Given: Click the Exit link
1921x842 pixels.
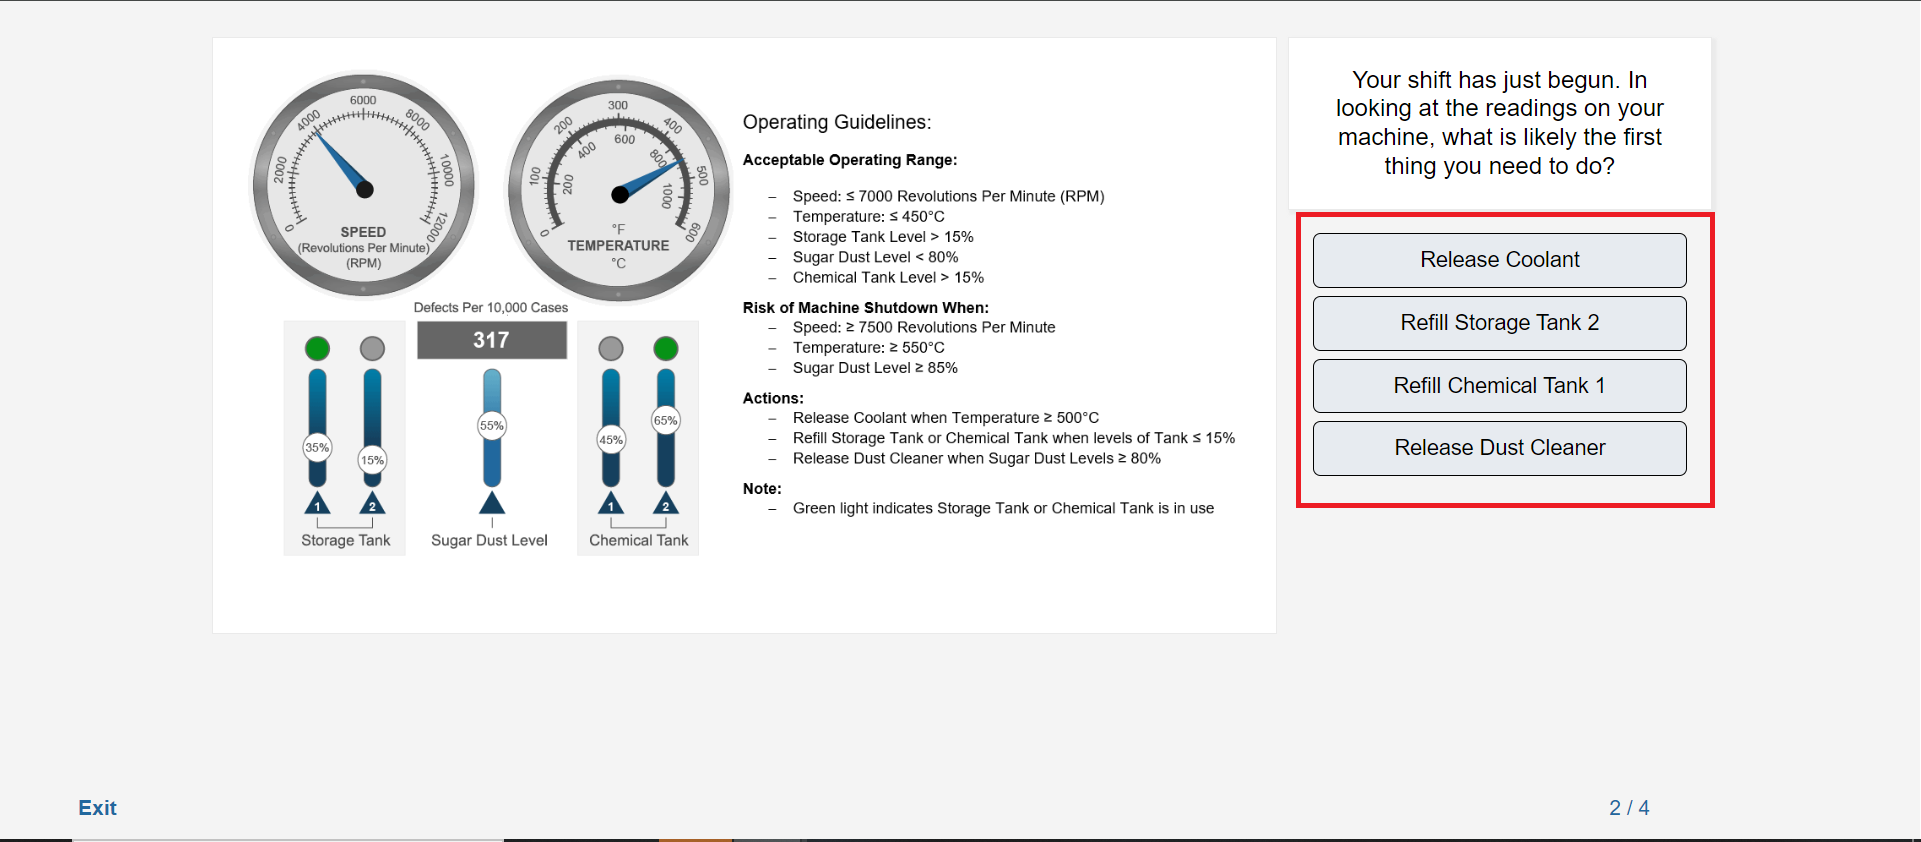Looking at the screenshot, I should point(97,808).
